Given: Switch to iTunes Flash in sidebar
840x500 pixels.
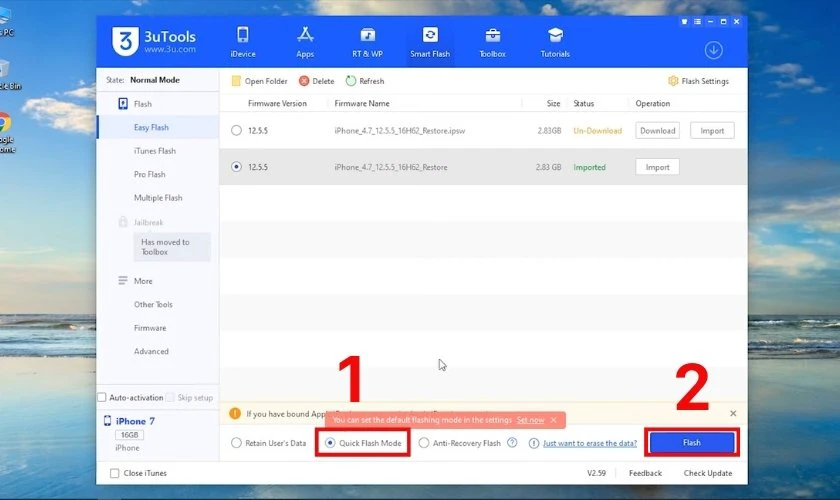Looking at the screenshot, I should click(154, 151).
